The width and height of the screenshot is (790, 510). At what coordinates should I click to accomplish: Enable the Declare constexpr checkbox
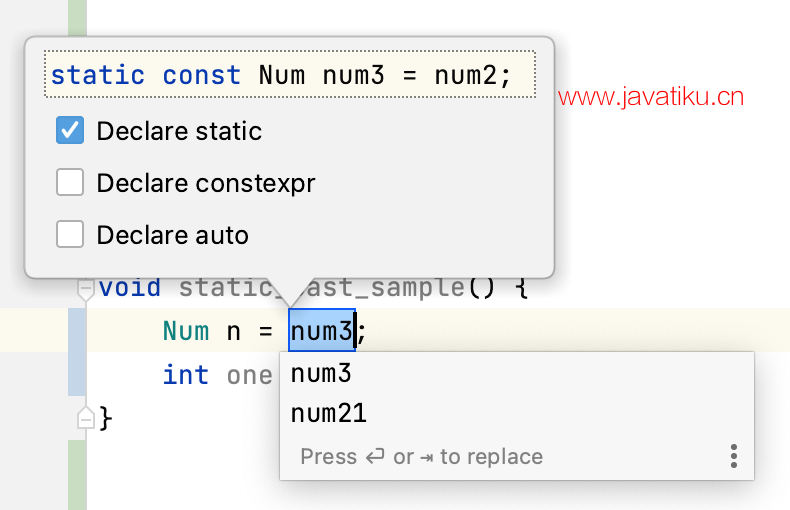pyautogui.click(x=70, y=183)
